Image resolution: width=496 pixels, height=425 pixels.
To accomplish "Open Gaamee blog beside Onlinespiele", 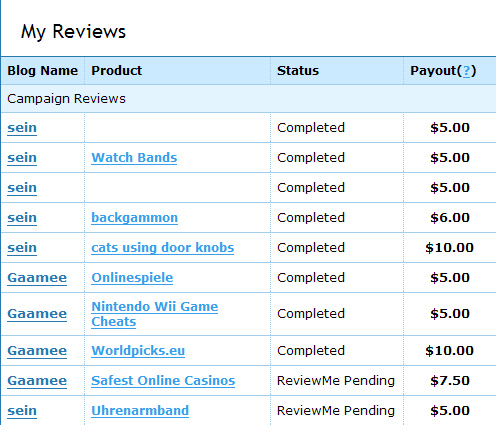I will 37,278.
